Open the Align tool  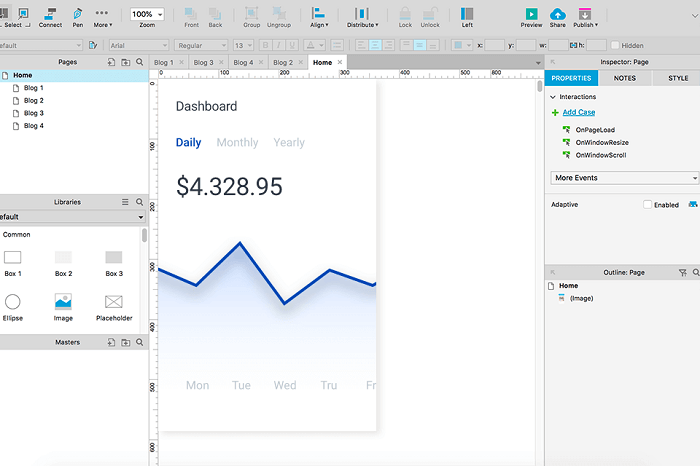click(319, 17)
